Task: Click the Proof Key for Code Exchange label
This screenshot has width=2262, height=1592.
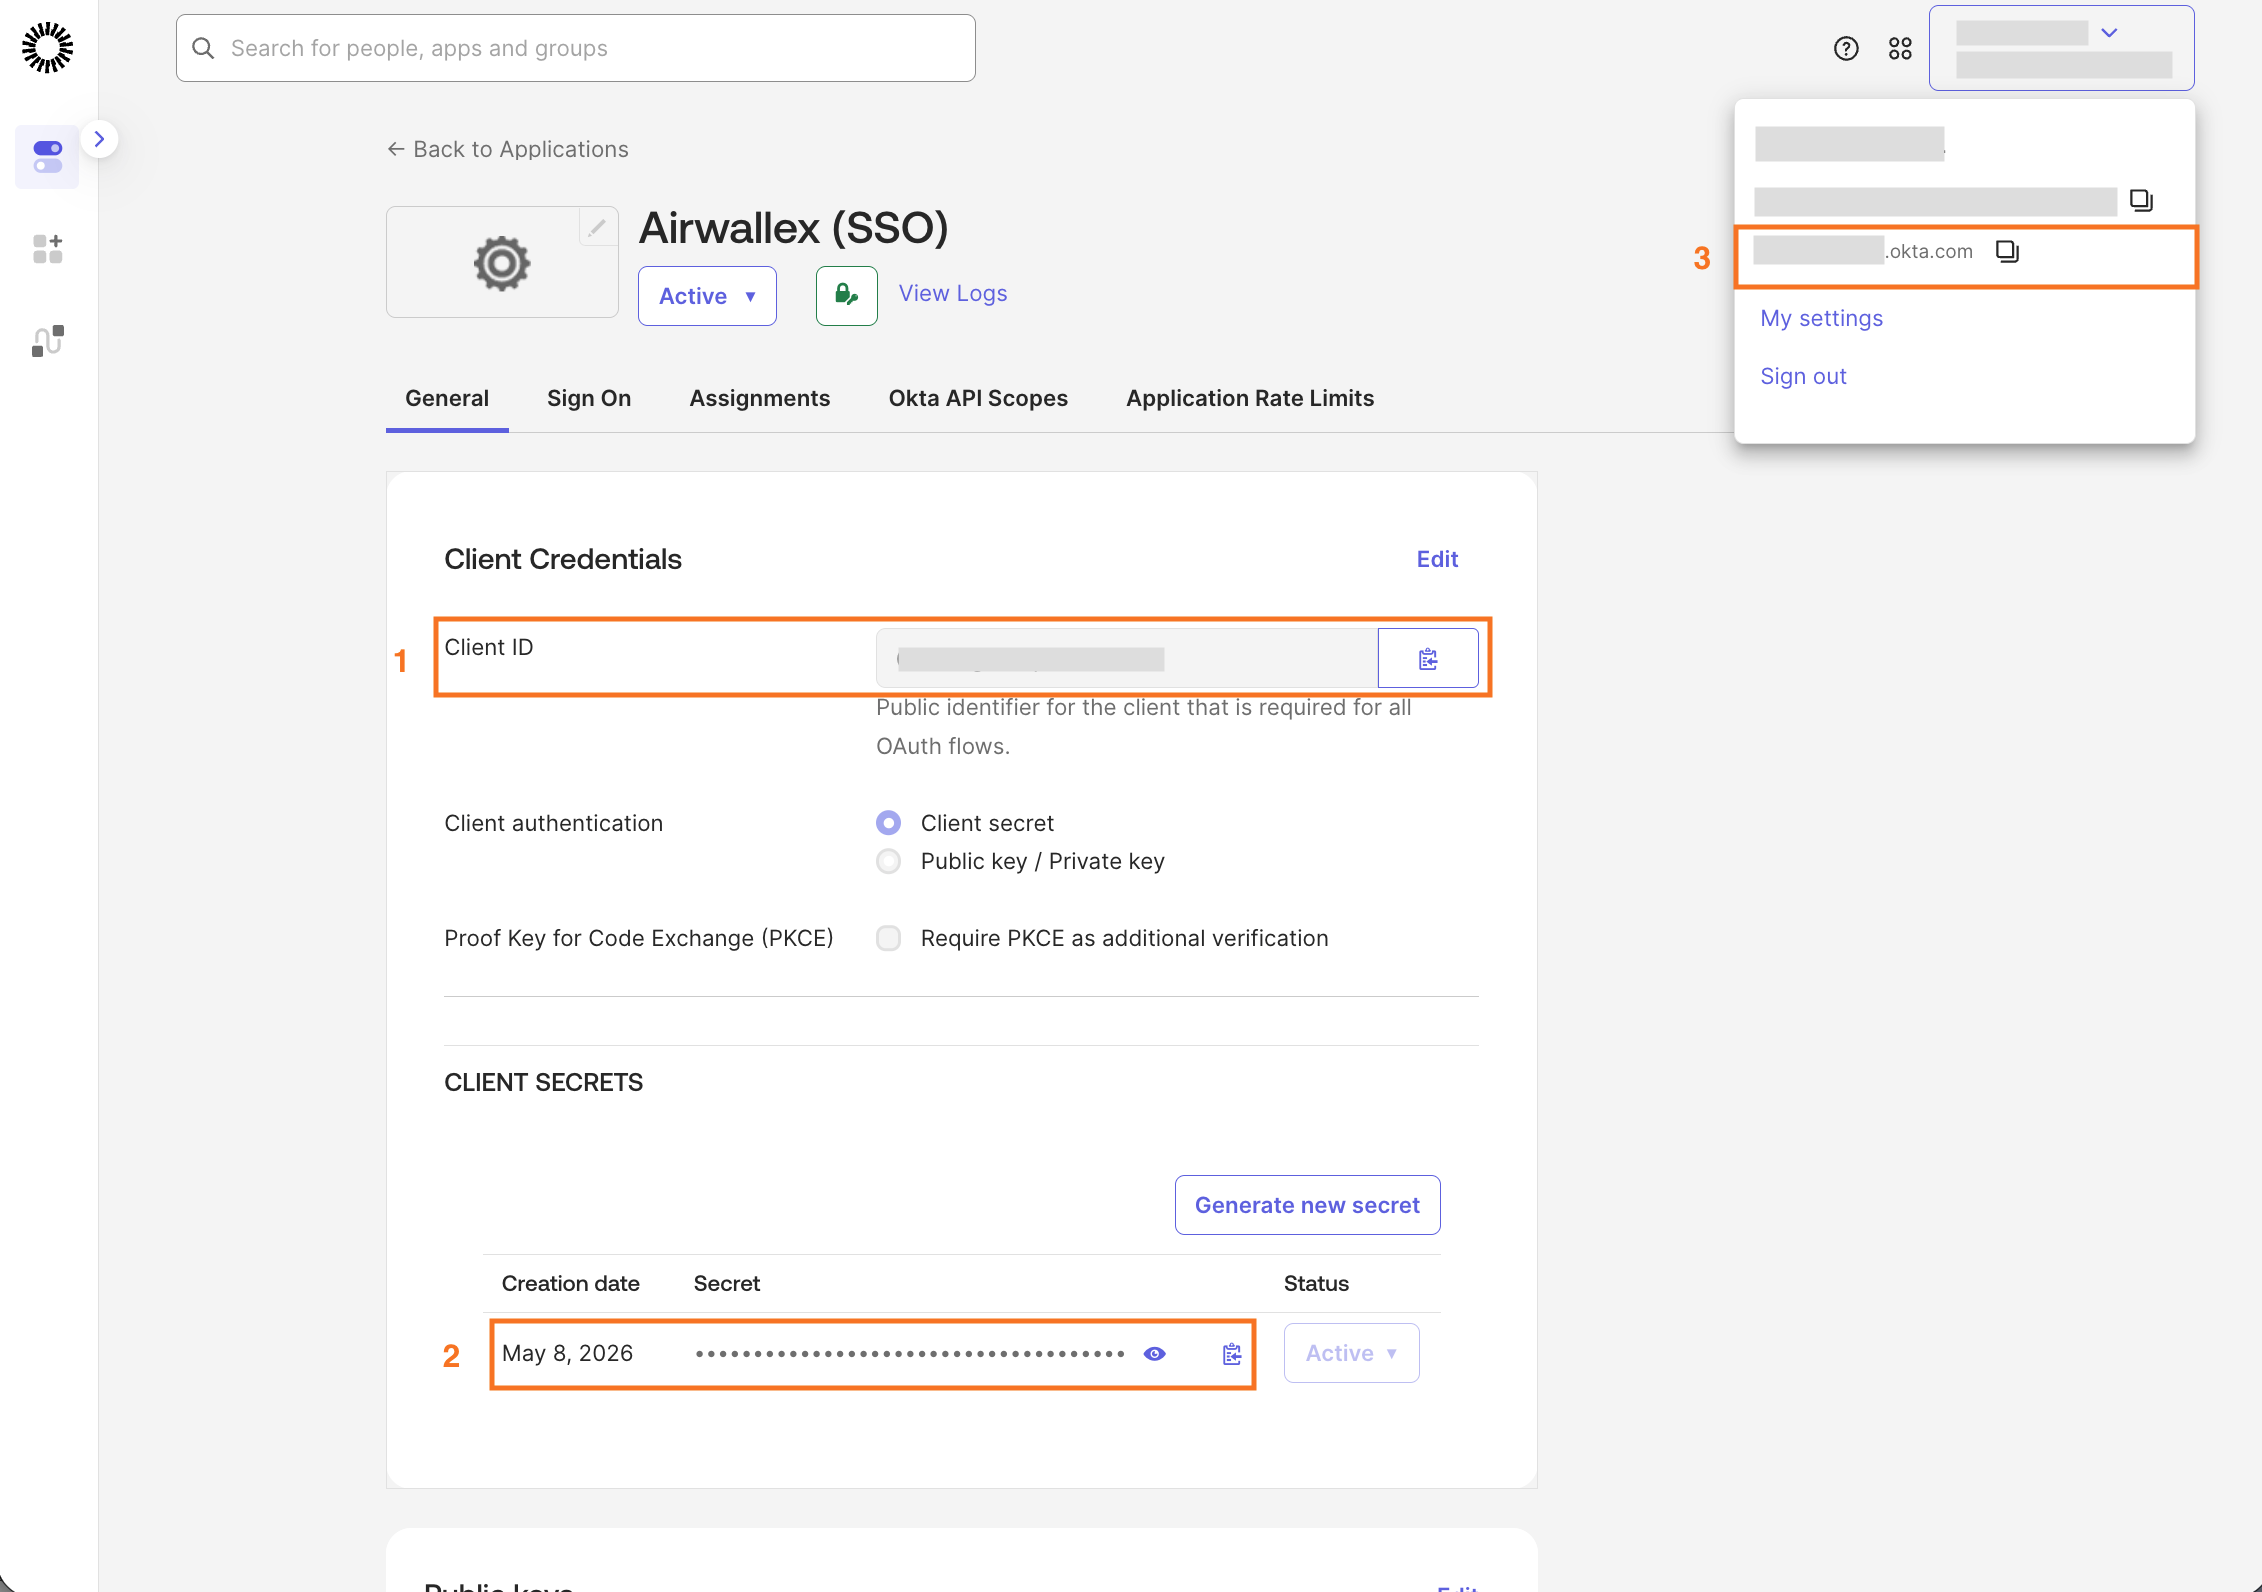Action: pyautogui.click(x=639, y=938)
